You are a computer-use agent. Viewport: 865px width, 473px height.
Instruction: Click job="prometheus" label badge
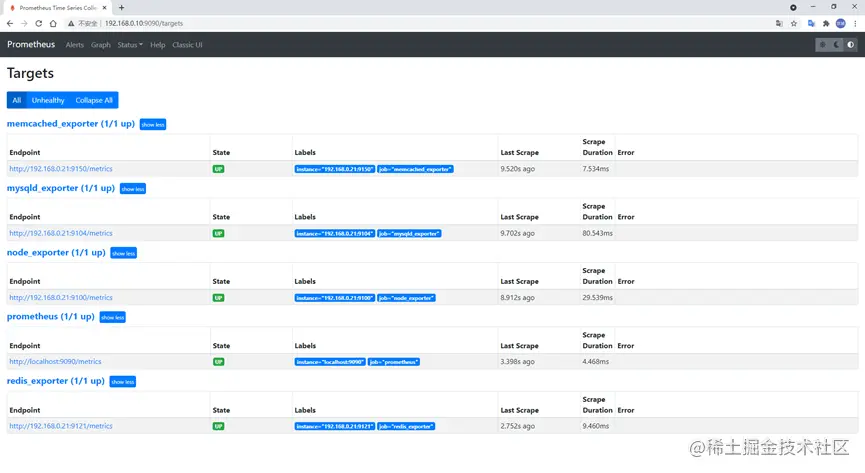[394, 362]
